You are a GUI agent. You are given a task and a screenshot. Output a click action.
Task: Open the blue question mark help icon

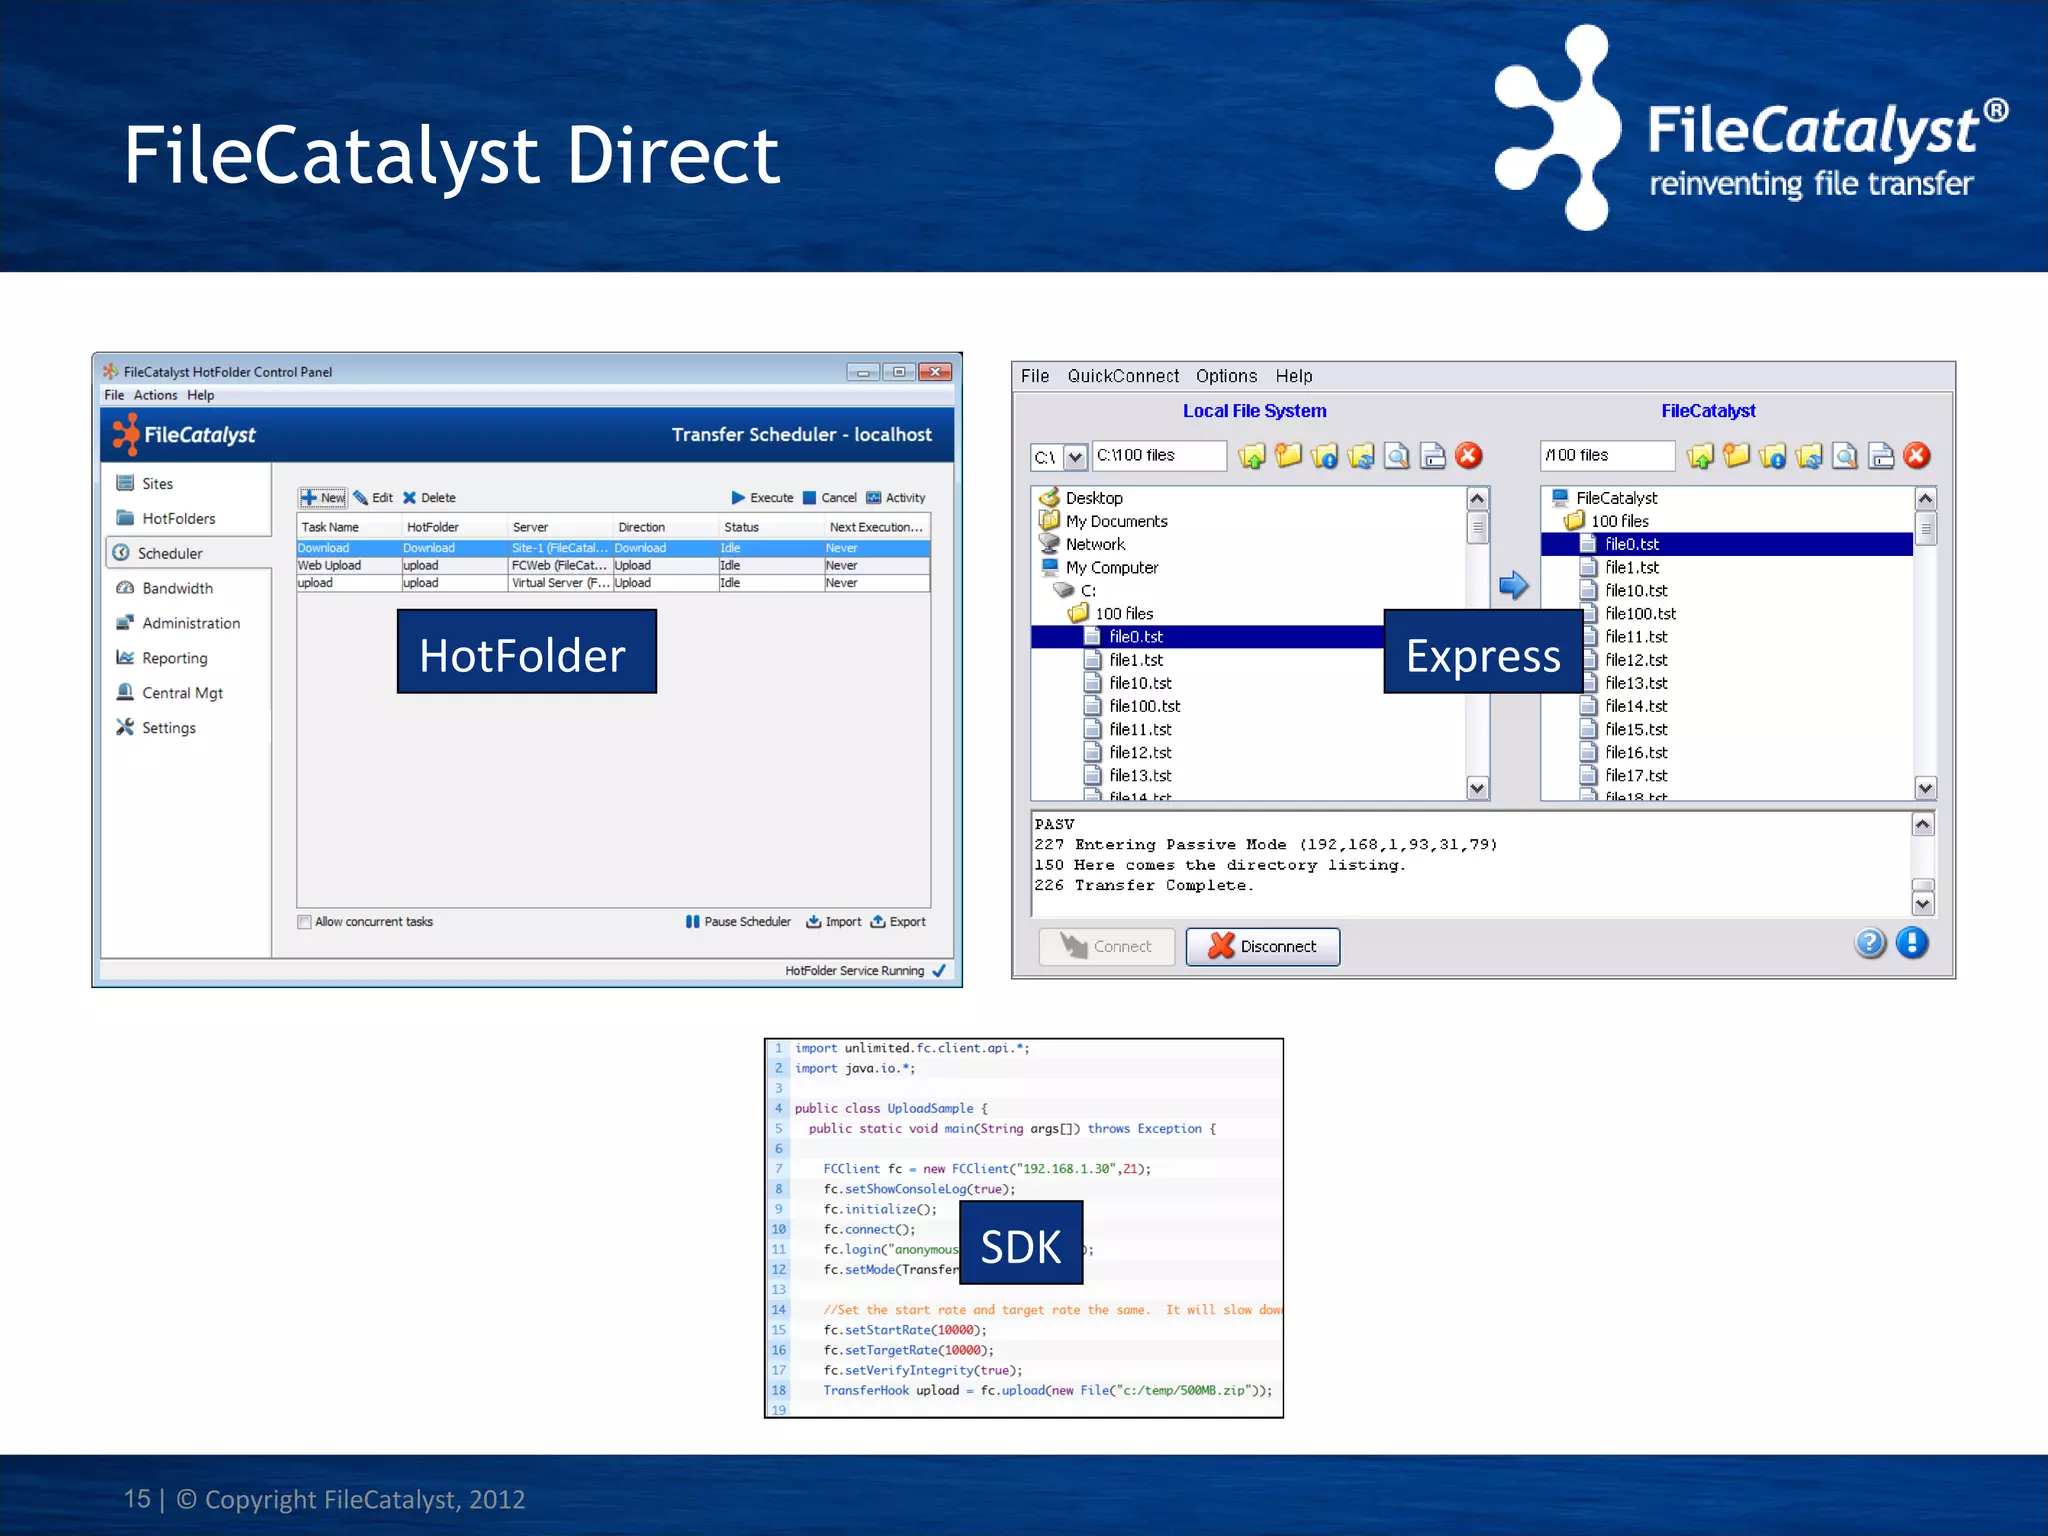pos(1870,943)
